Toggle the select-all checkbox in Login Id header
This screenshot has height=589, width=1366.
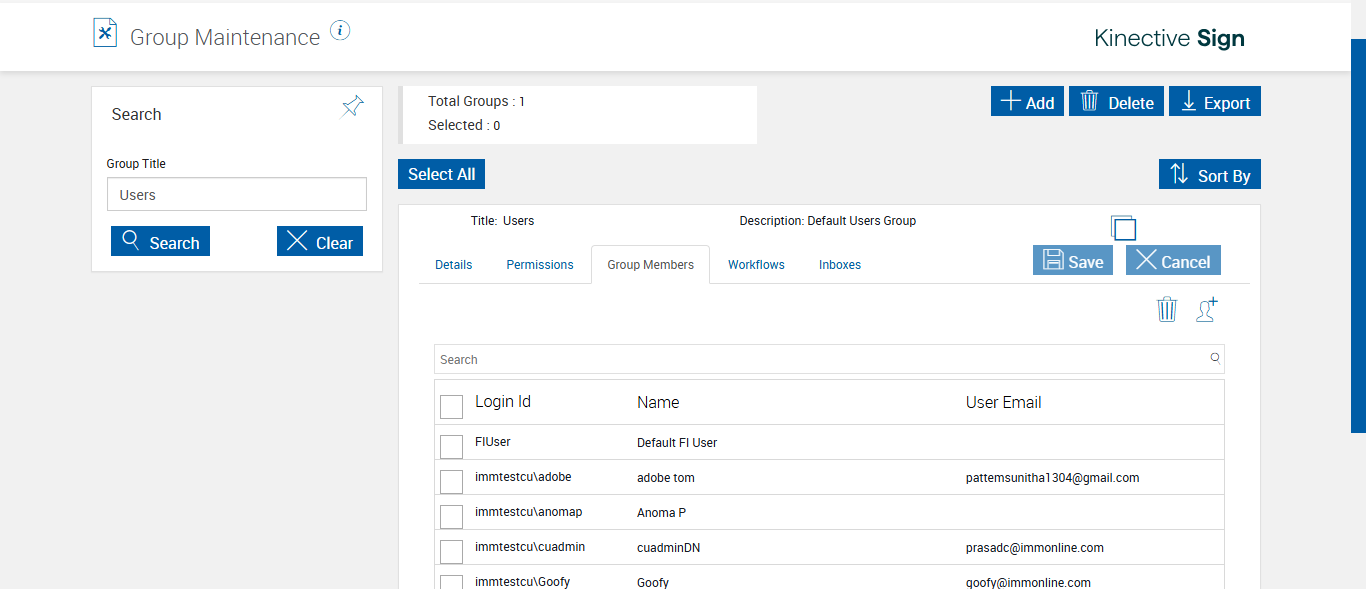(452, 406)
